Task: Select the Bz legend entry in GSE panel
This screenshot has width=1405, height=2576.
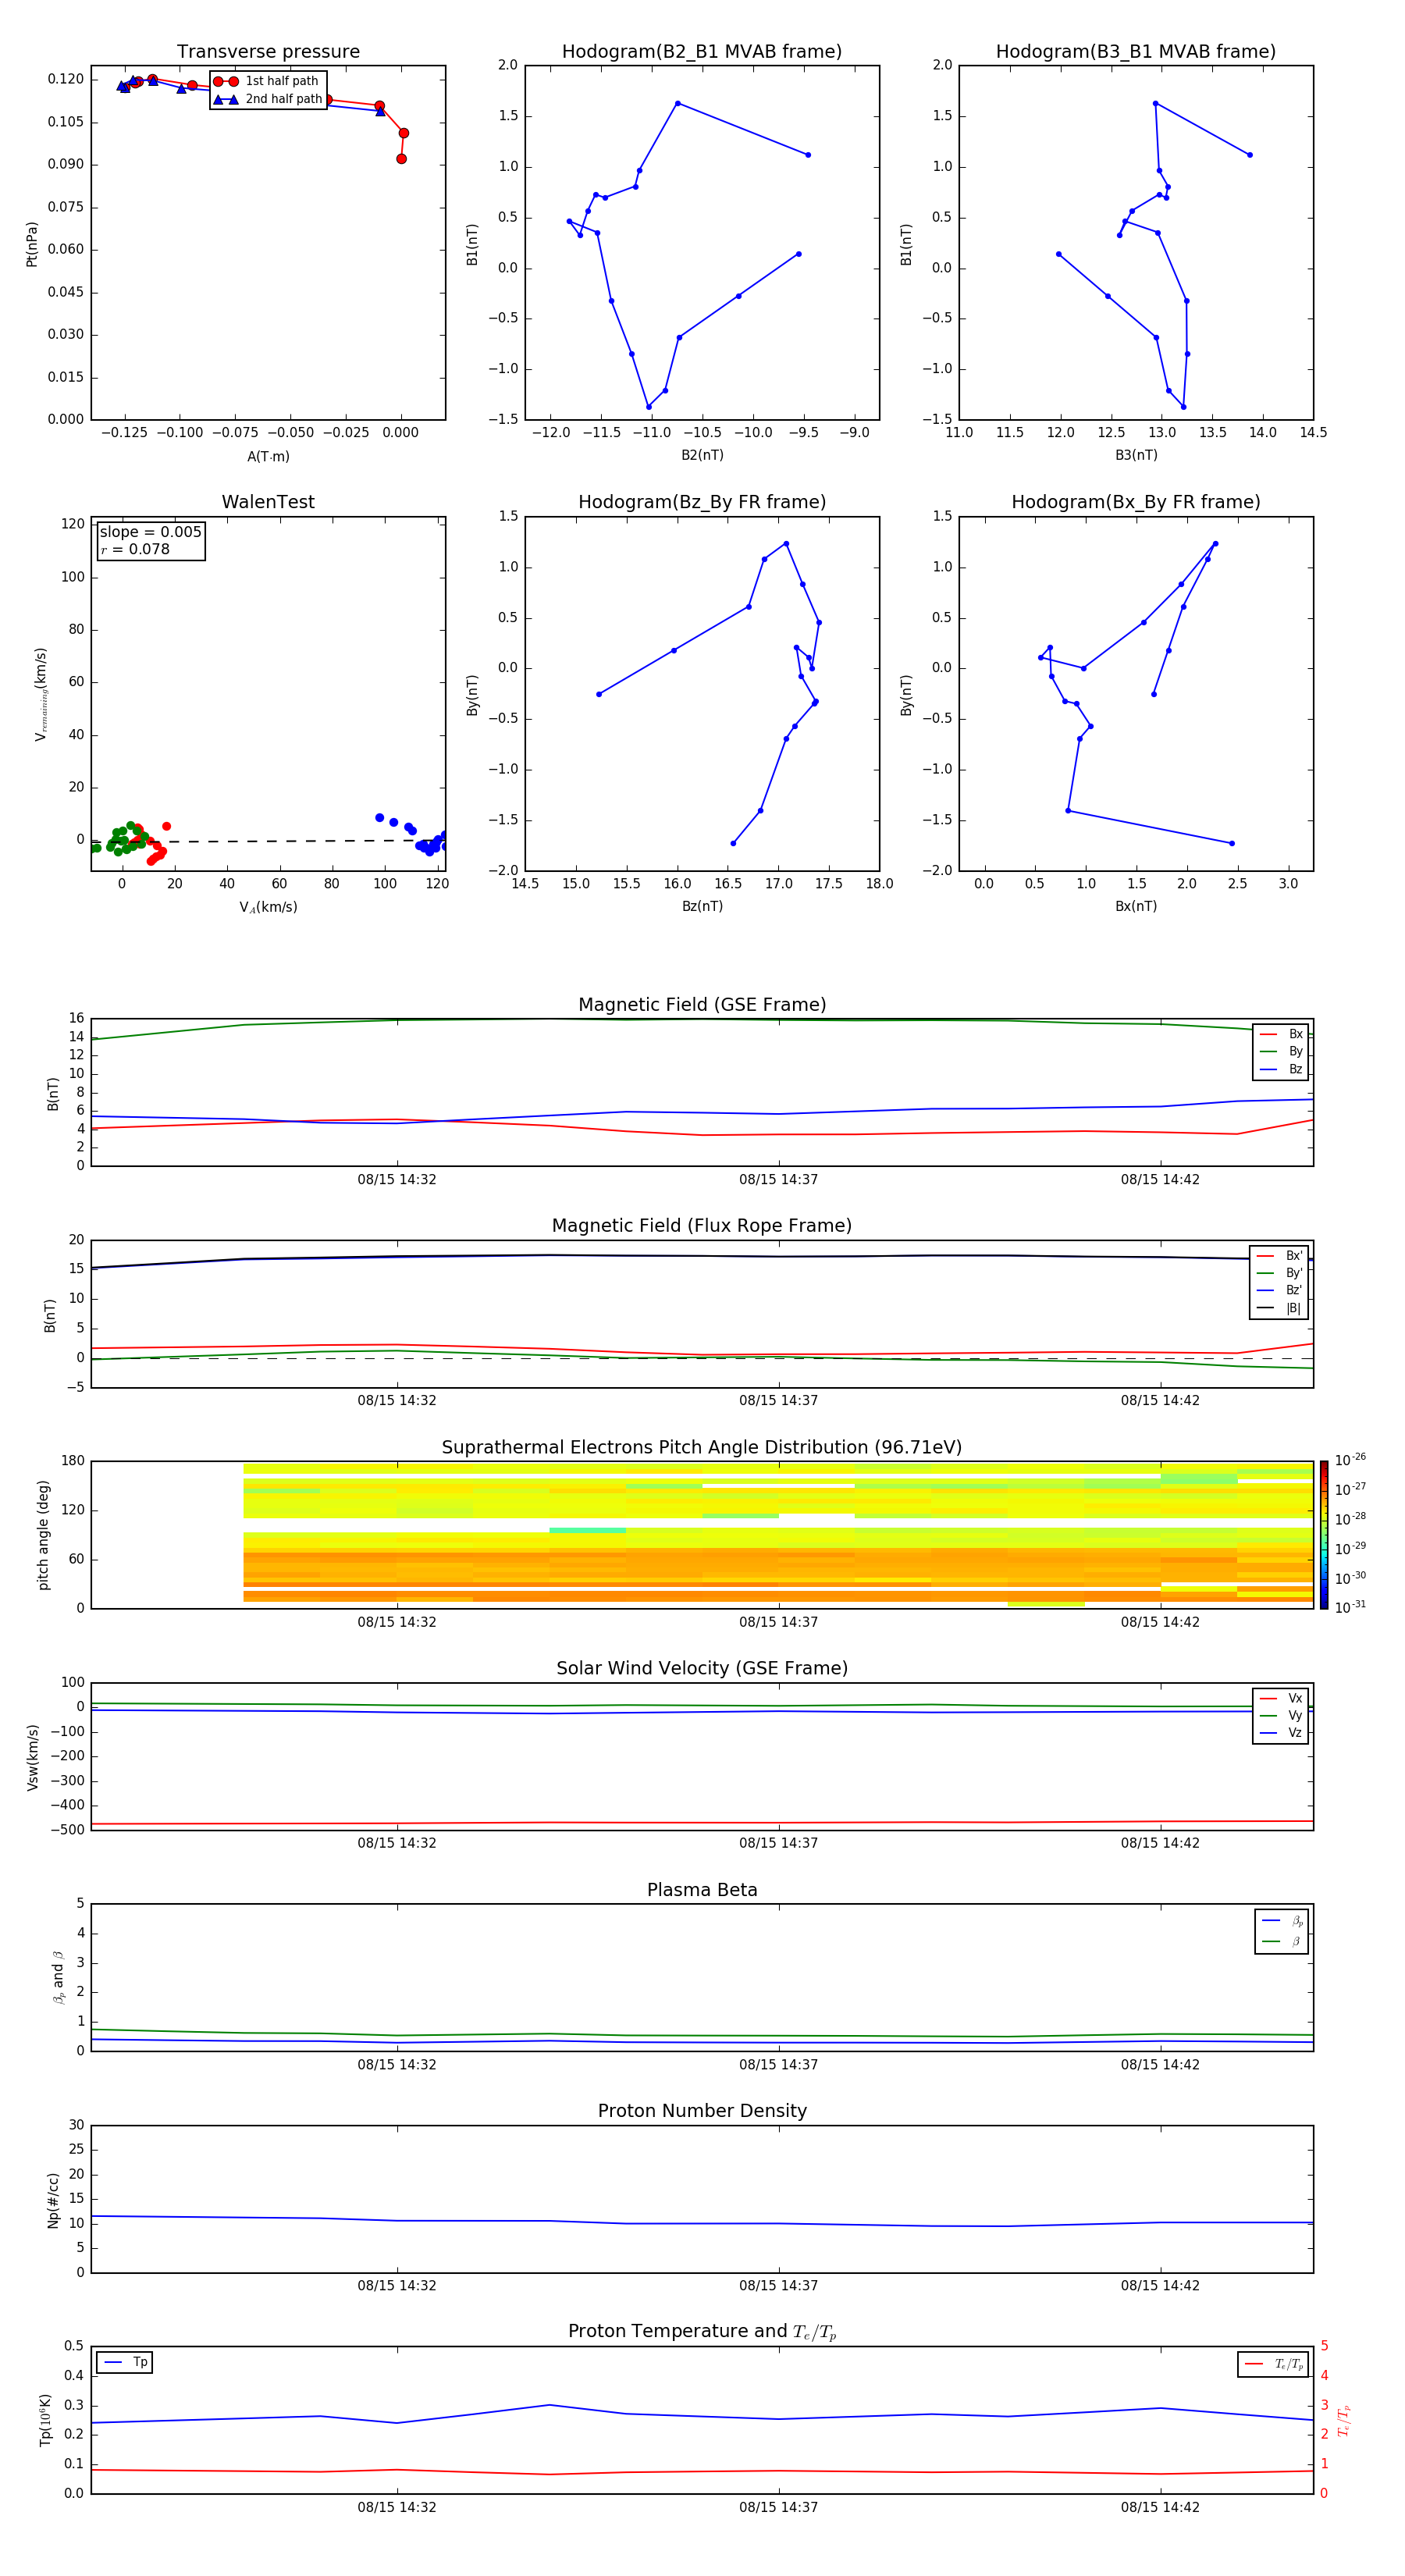Action: (1281, 1069)
